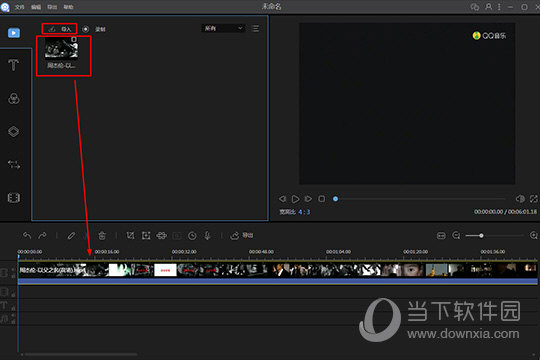Image resolution: width=540 pixels, height=360 pixels.
Task: Click ruler at 00:00:32.00 marker
Action: 184,252
